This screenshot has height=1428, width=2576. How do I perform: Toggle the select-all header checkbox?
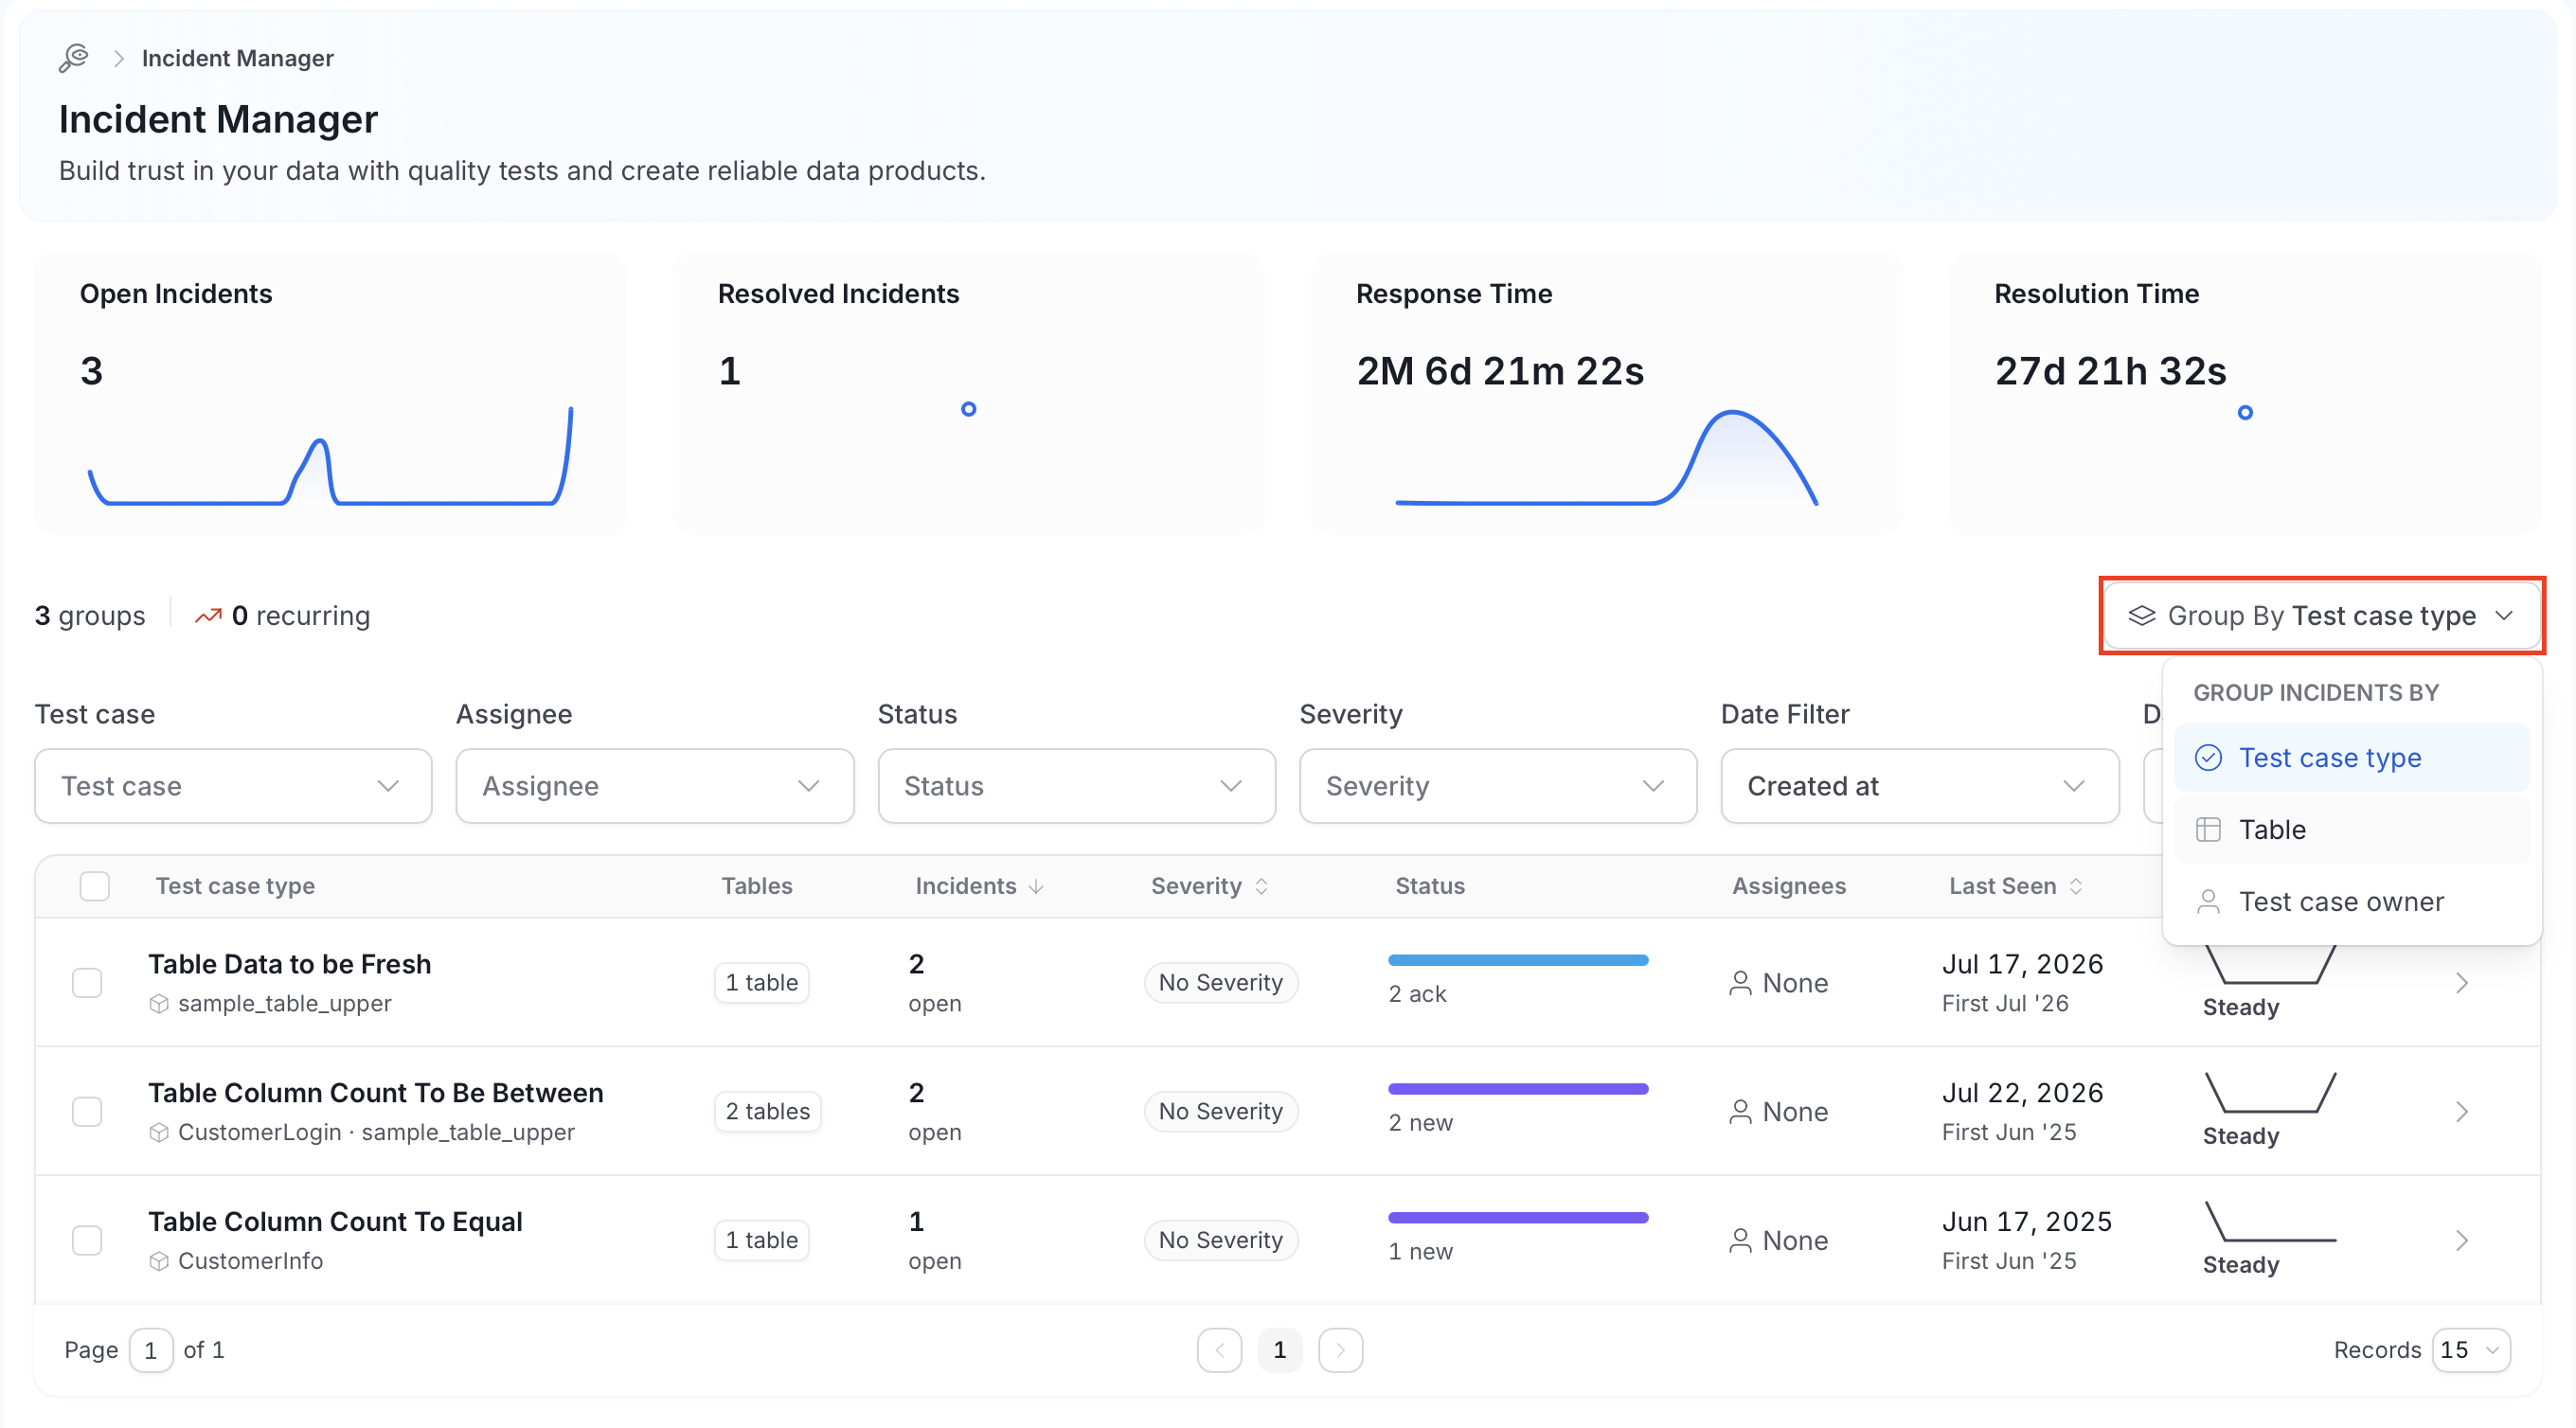click(x=94, y=886)
